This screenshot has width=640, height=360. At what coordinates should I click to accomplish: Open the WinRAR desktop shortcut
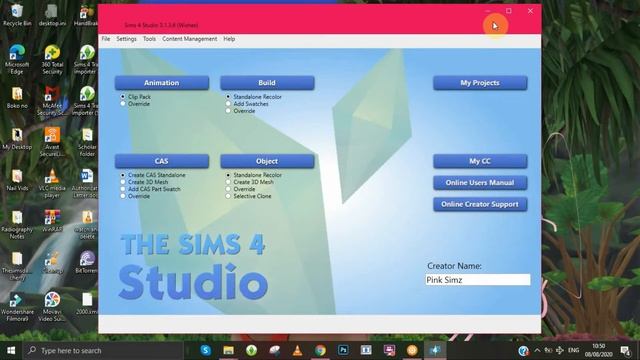coord(52,220)
